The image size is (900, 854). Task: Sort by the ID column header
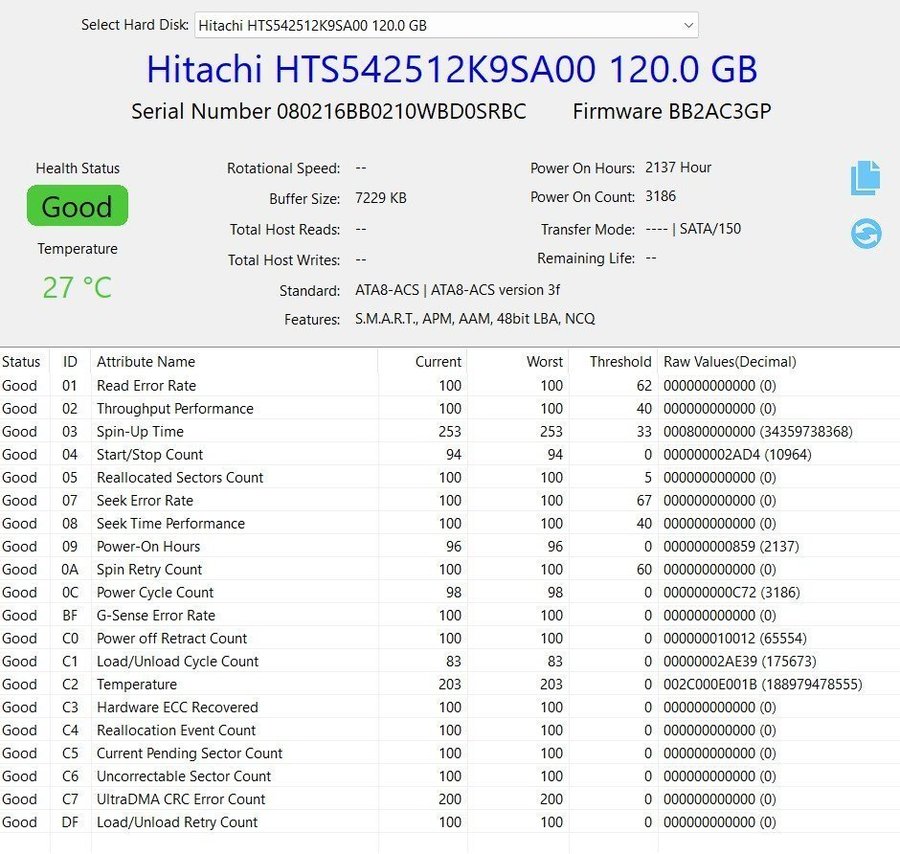tap(70, 362)
